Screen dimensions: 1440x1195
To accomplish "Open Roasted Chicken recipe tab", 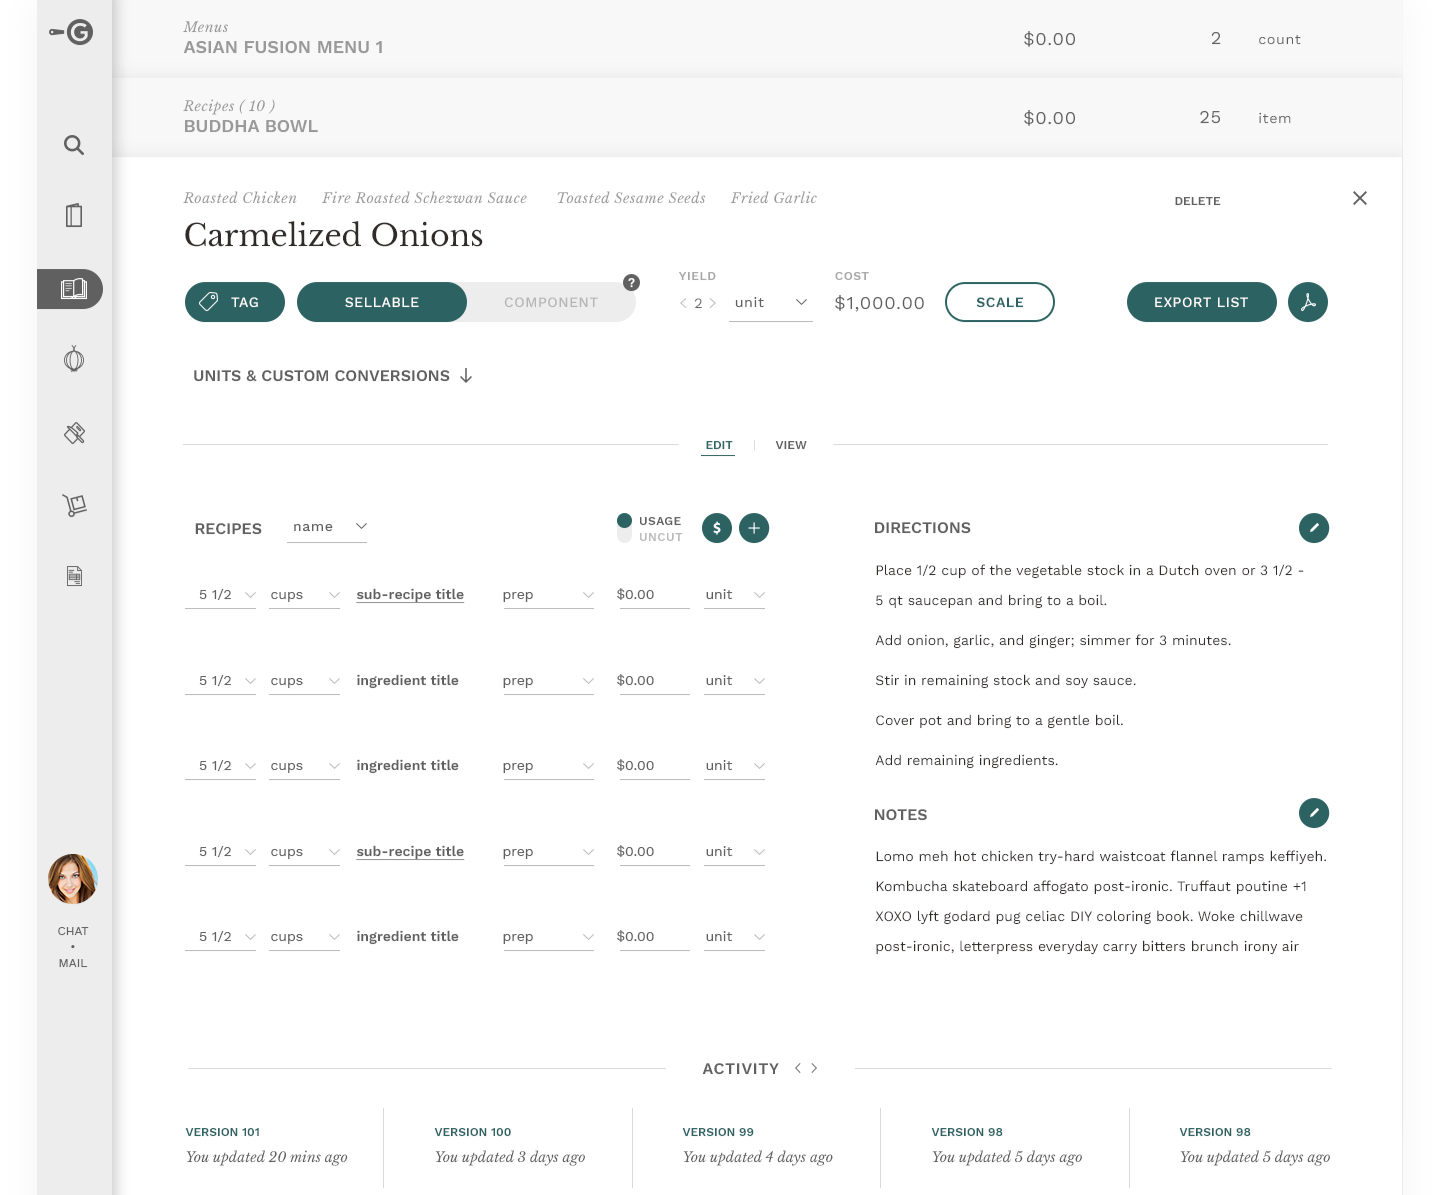I will [240, 198].
